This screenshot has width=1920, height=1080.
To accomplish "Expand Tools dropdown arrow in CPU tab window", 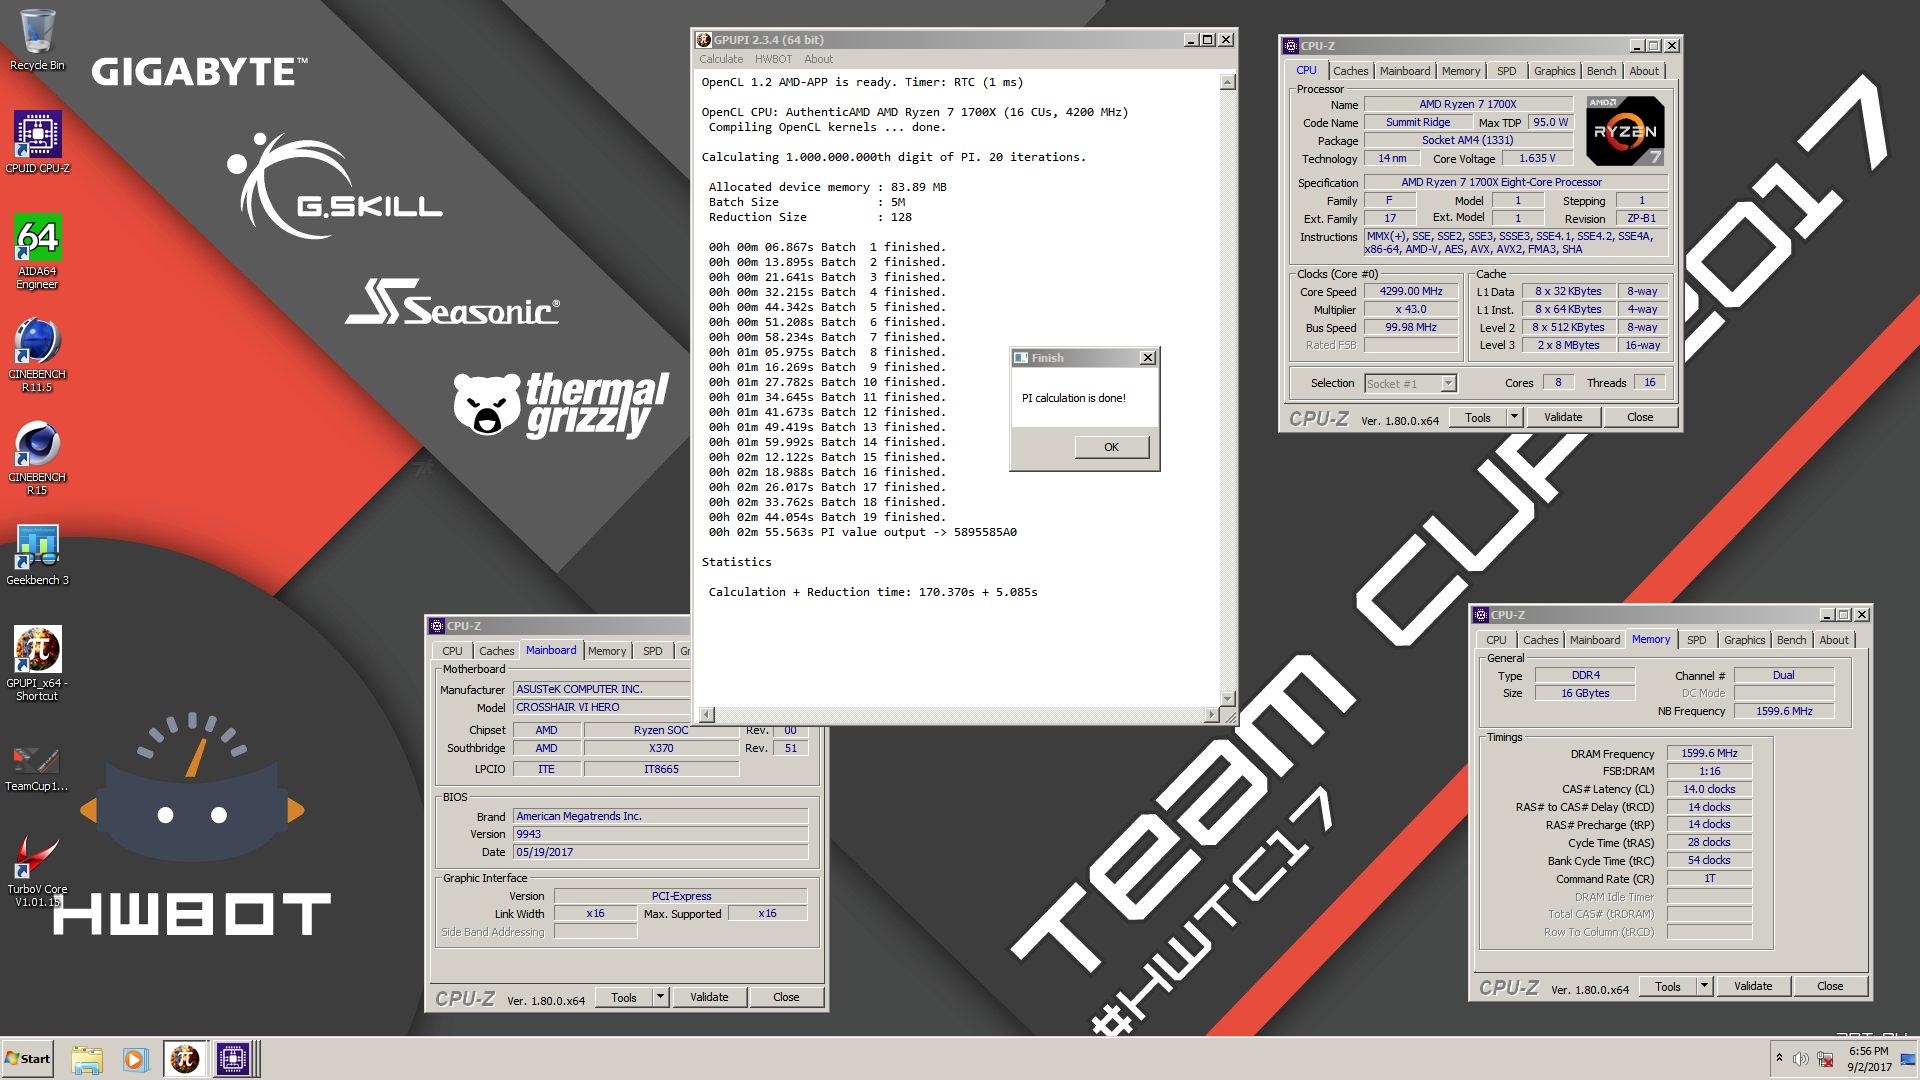I will (1514, 418).
